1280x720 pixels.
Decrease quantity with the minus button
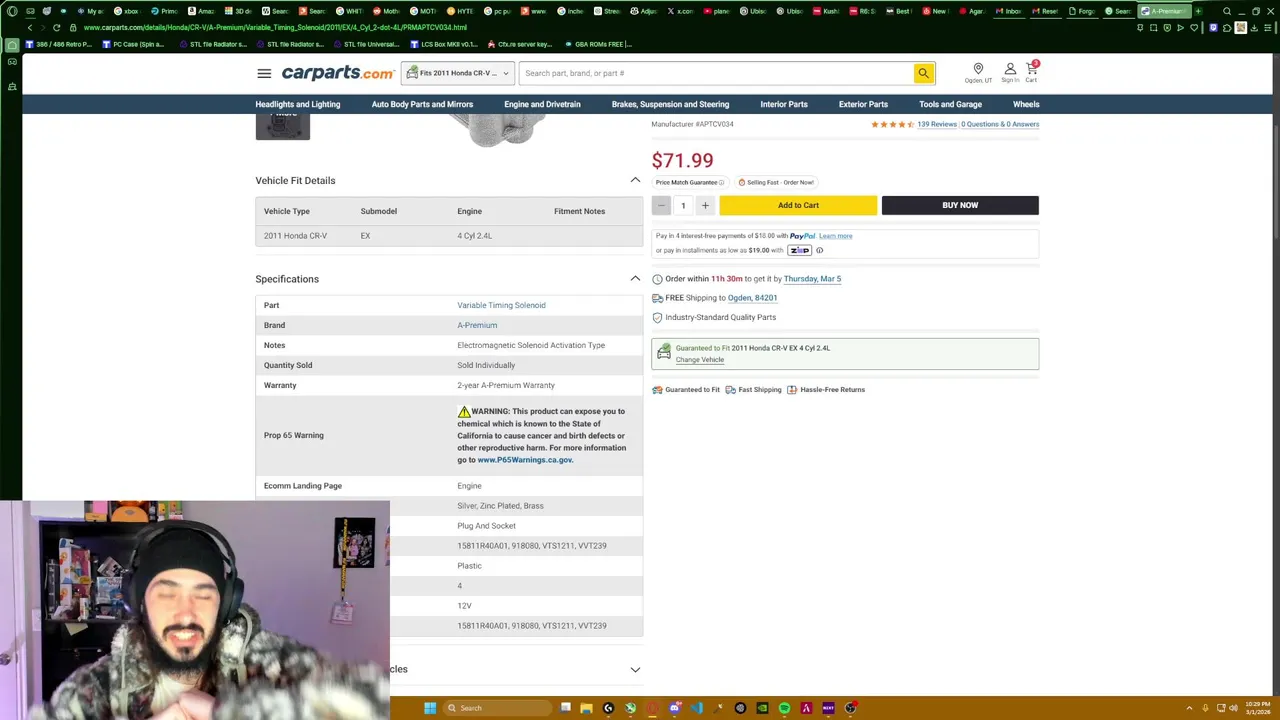(x=661, y=205)
